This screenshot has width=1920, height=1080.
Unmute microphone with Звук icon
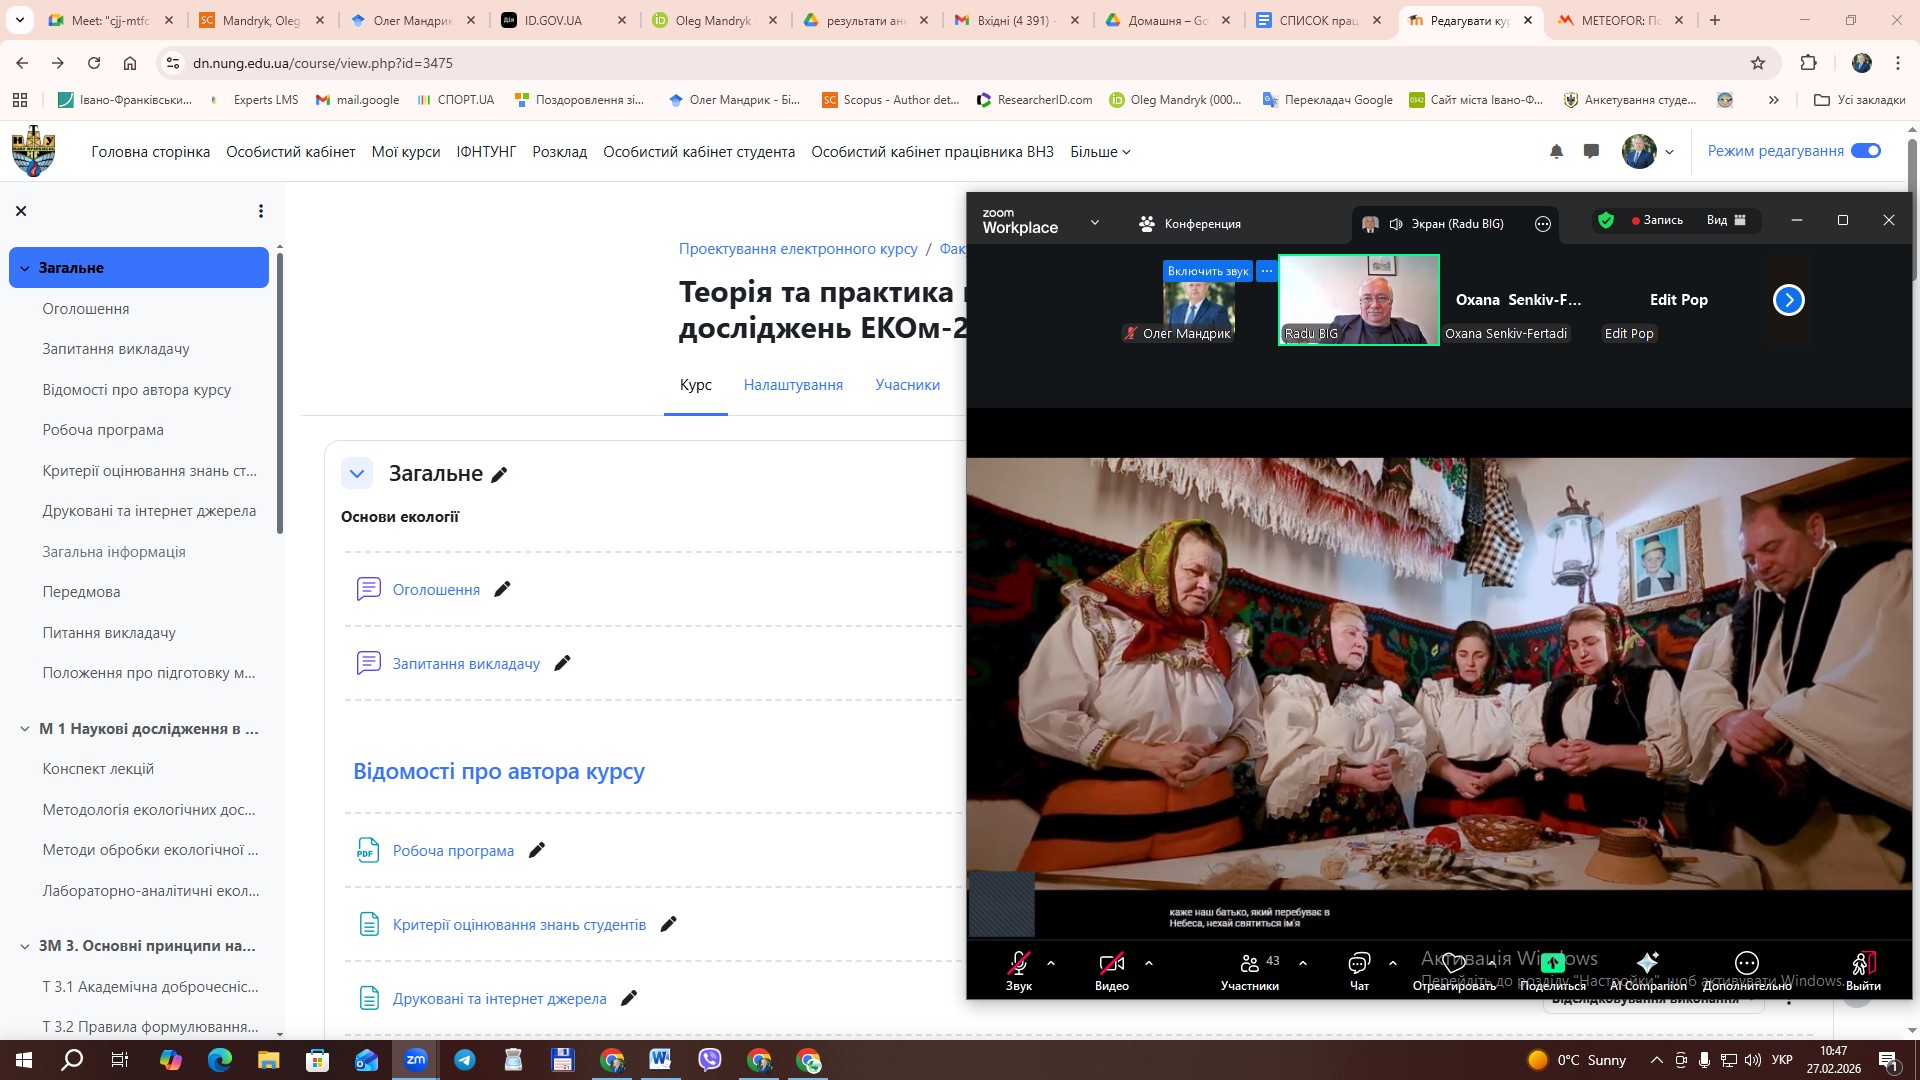point(1018,963)
